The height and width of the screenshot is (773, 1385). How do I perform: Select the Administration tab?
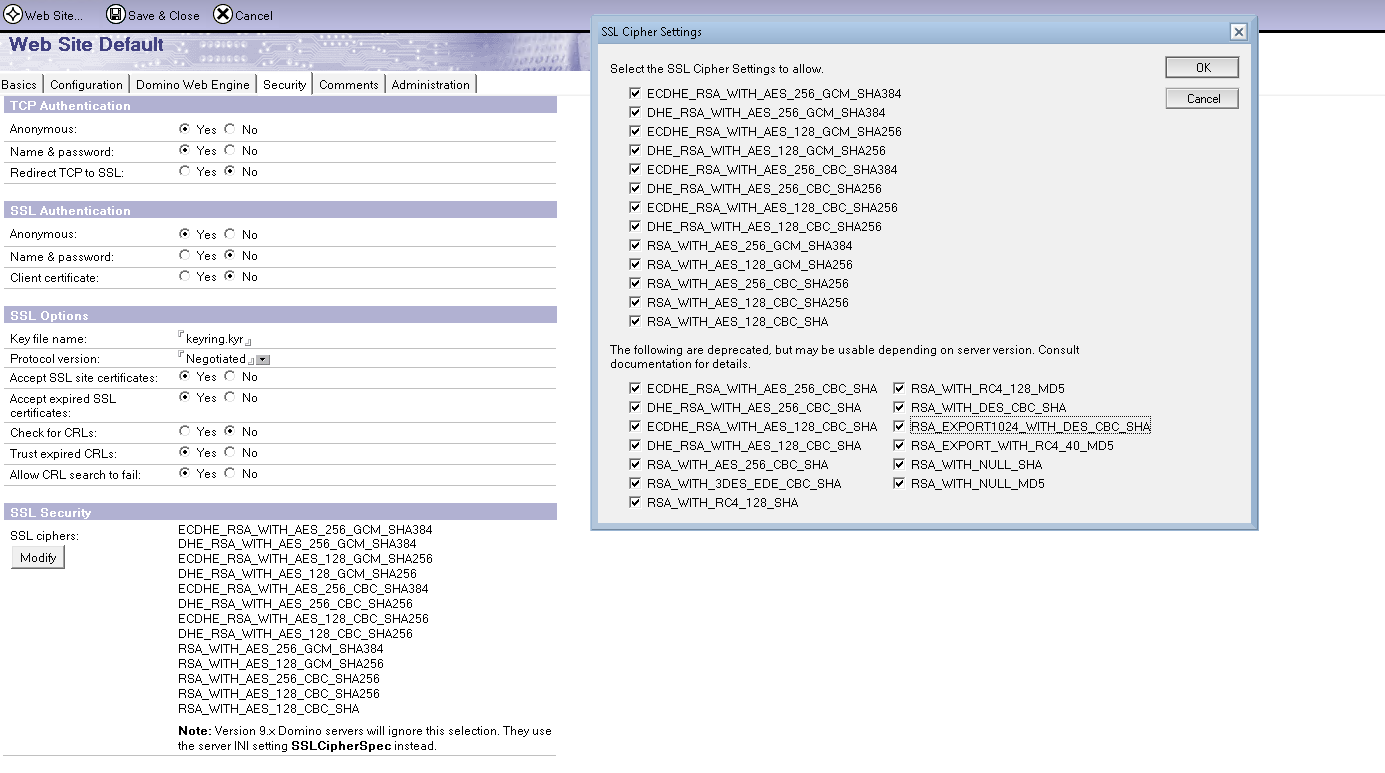pyautogui.click(x=430, y=85)
